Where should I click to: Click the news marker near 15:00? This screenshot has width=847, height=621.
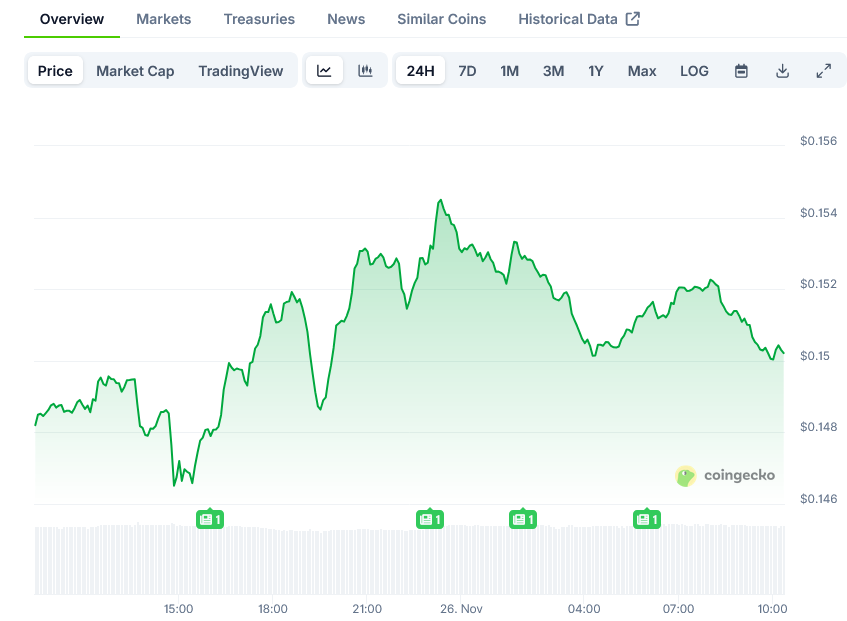[209, 519]
